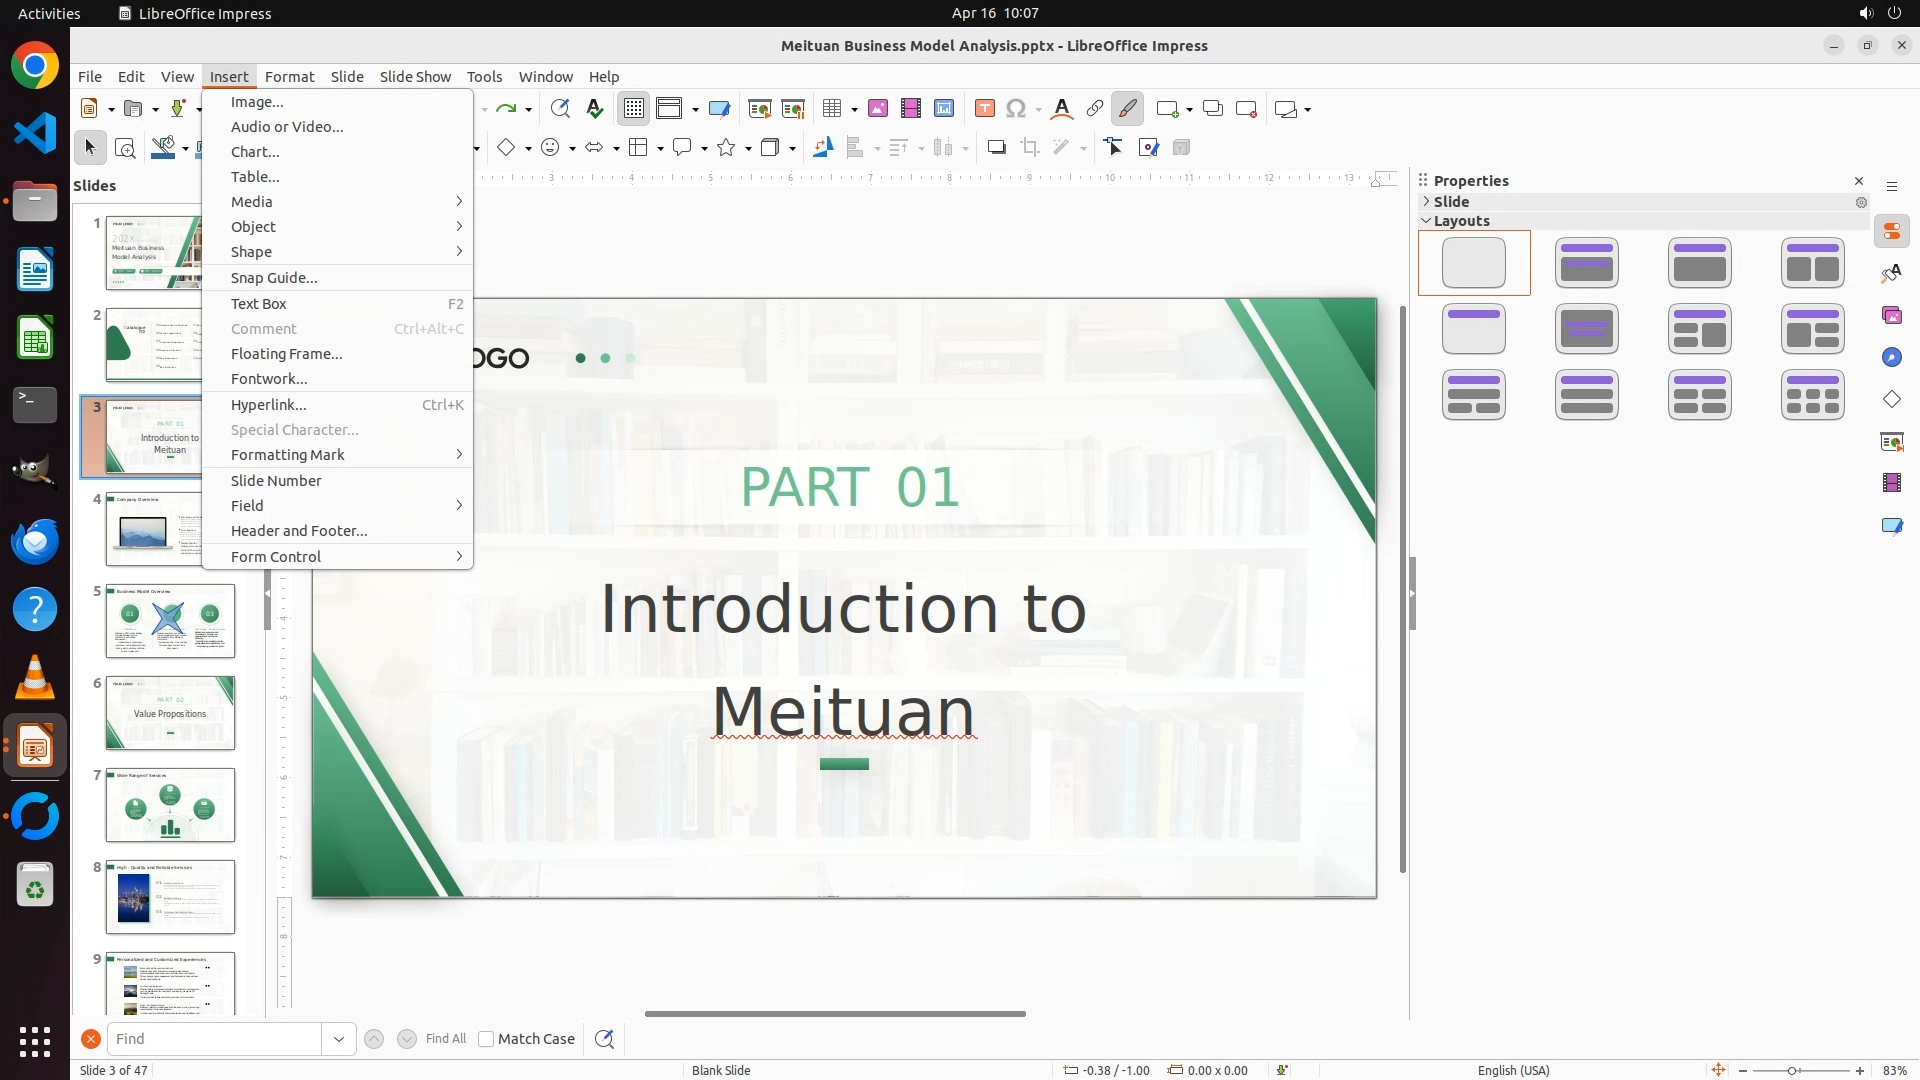Screen dimensions: 1920x1080
Task: Open Stars and Banners shape dropdown
Action: (748, 148)
